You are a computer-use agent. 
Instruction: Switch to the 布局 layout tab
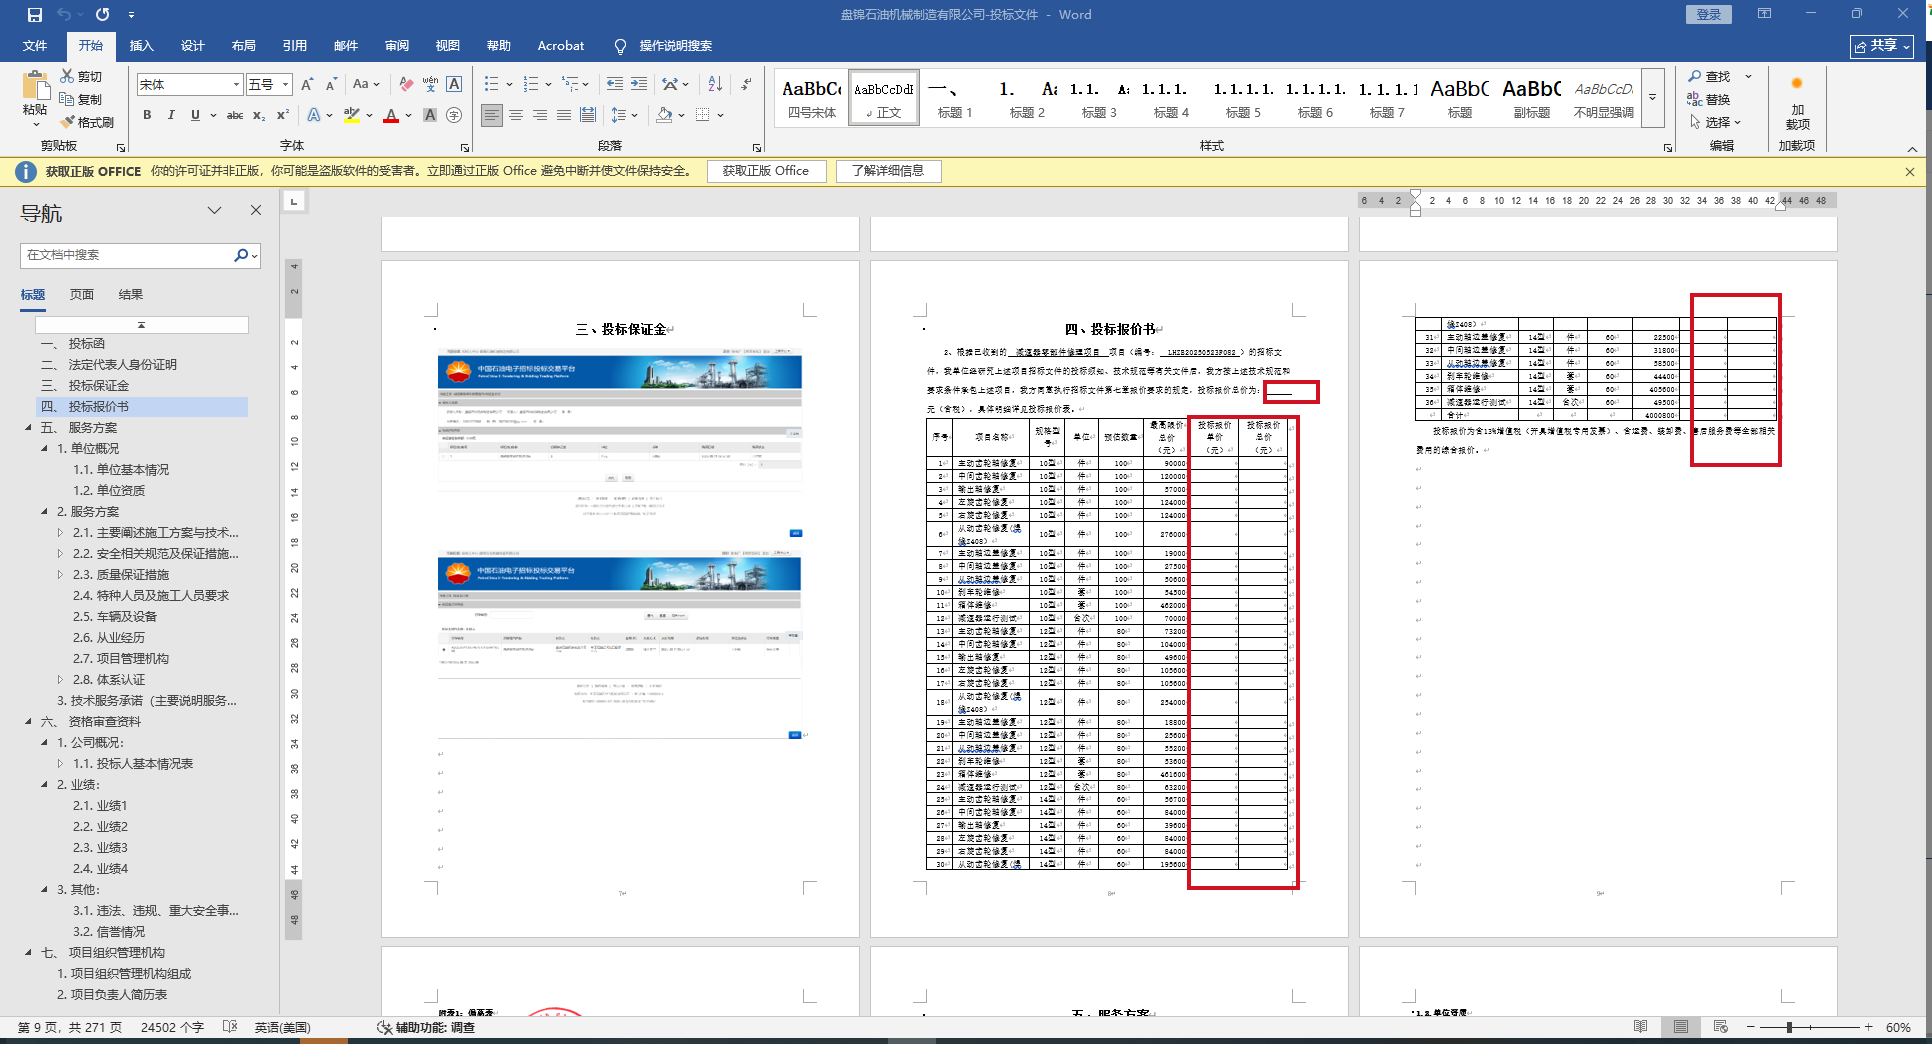pyautogui.click(x=244, y=46)
